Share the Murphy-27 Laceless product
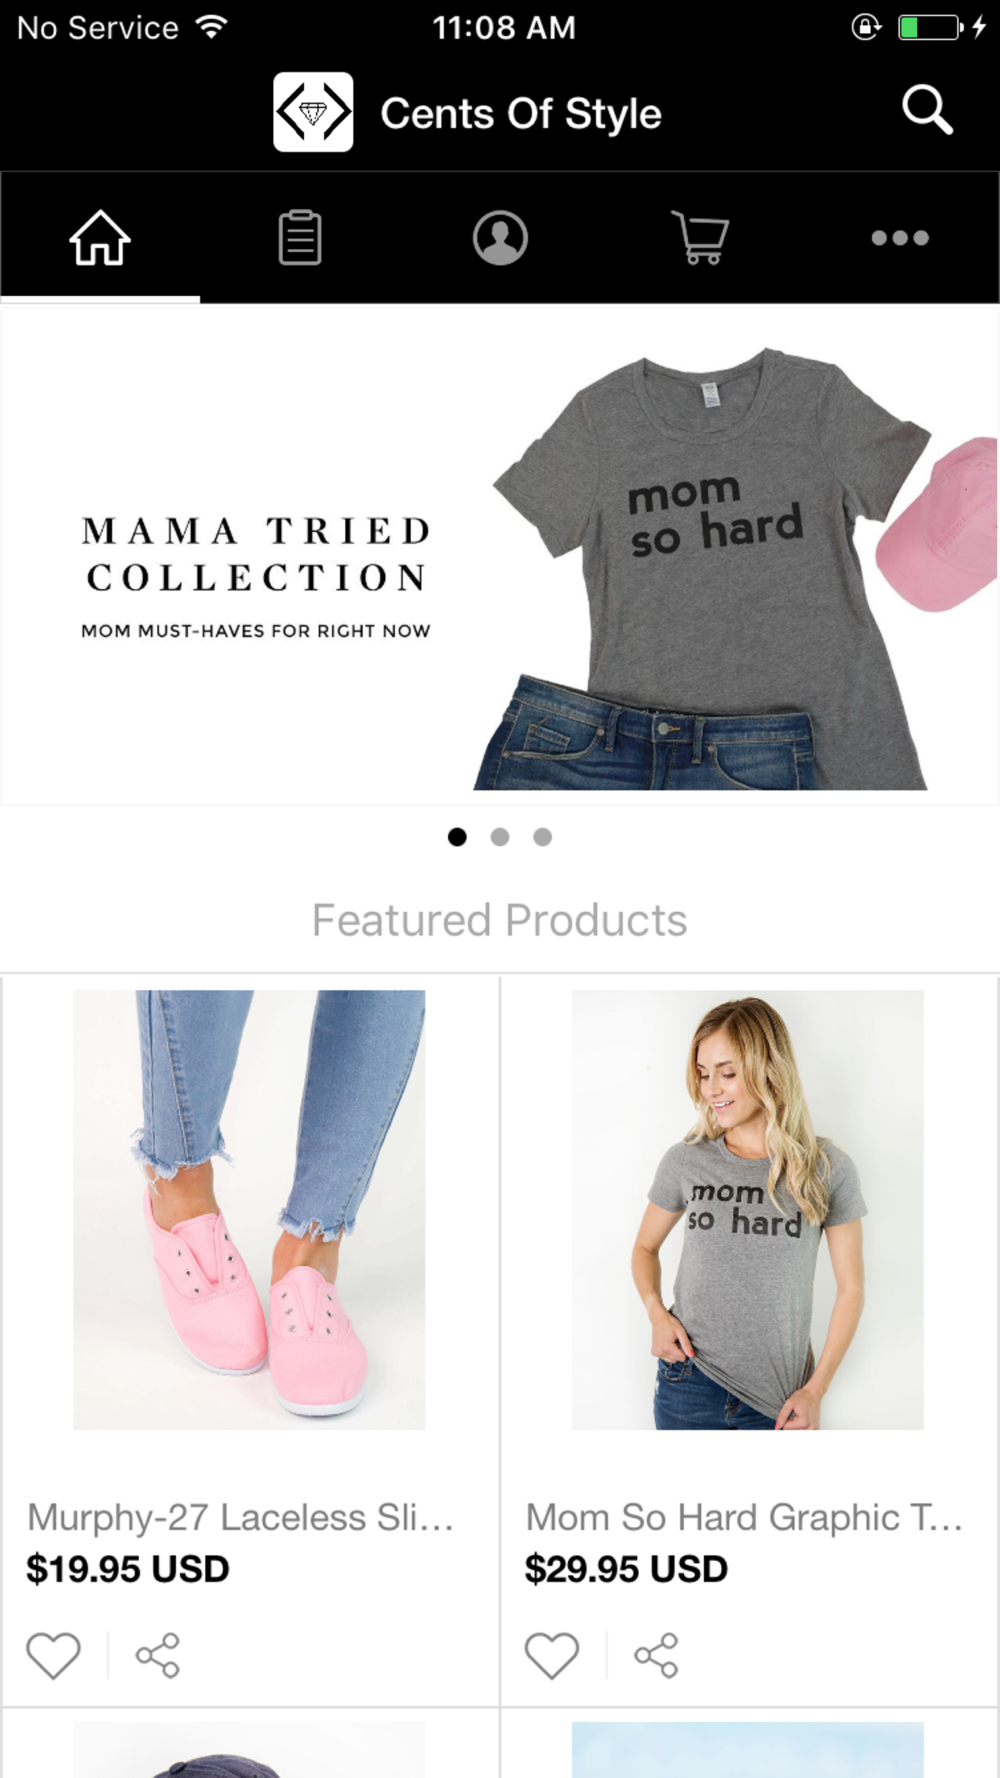 [158, 1655]
